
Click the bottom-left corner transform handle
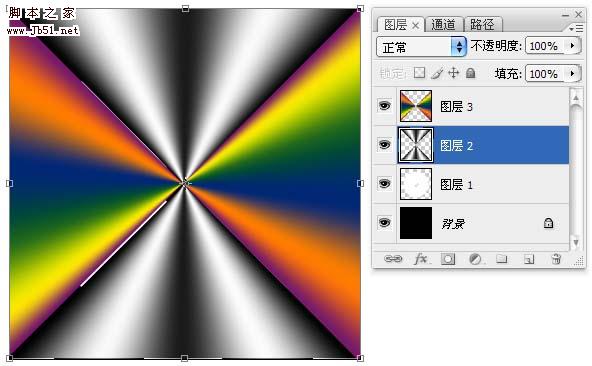tap(10, 358)
